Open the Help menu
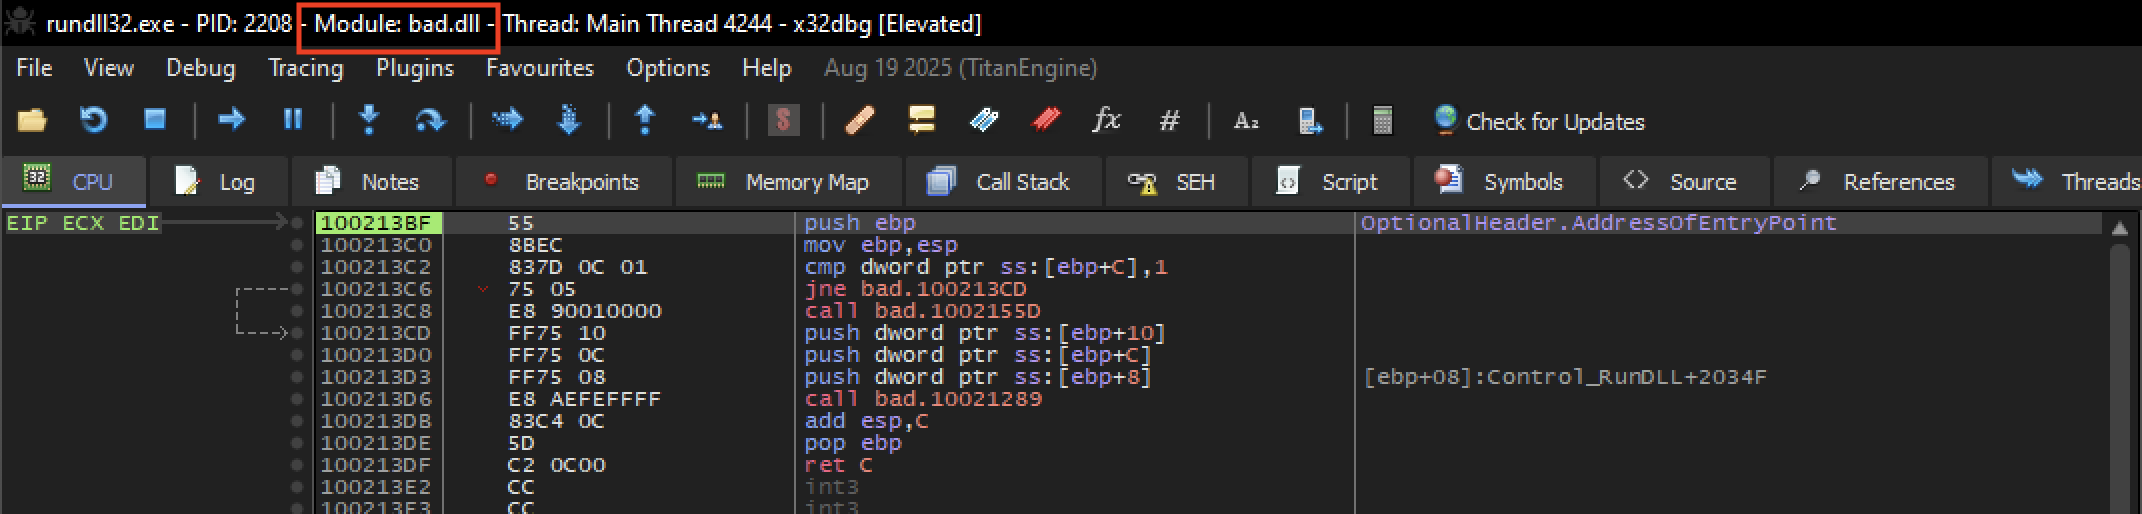2142x514 pixels. pos(766,68)
